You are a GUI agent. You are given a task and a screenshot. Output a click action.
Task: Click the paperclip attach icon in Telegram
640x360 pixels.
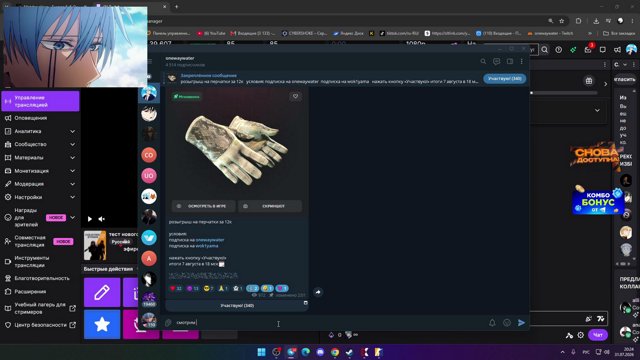[x=168, y=323]
